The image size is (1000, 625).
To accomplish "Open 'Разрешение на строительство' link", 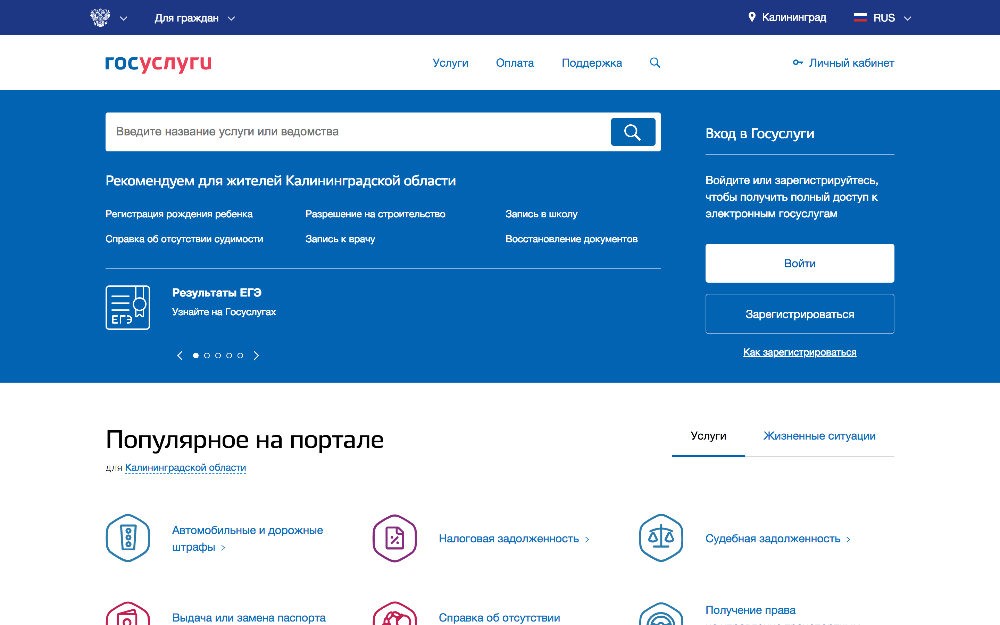I will pos(375,214).
